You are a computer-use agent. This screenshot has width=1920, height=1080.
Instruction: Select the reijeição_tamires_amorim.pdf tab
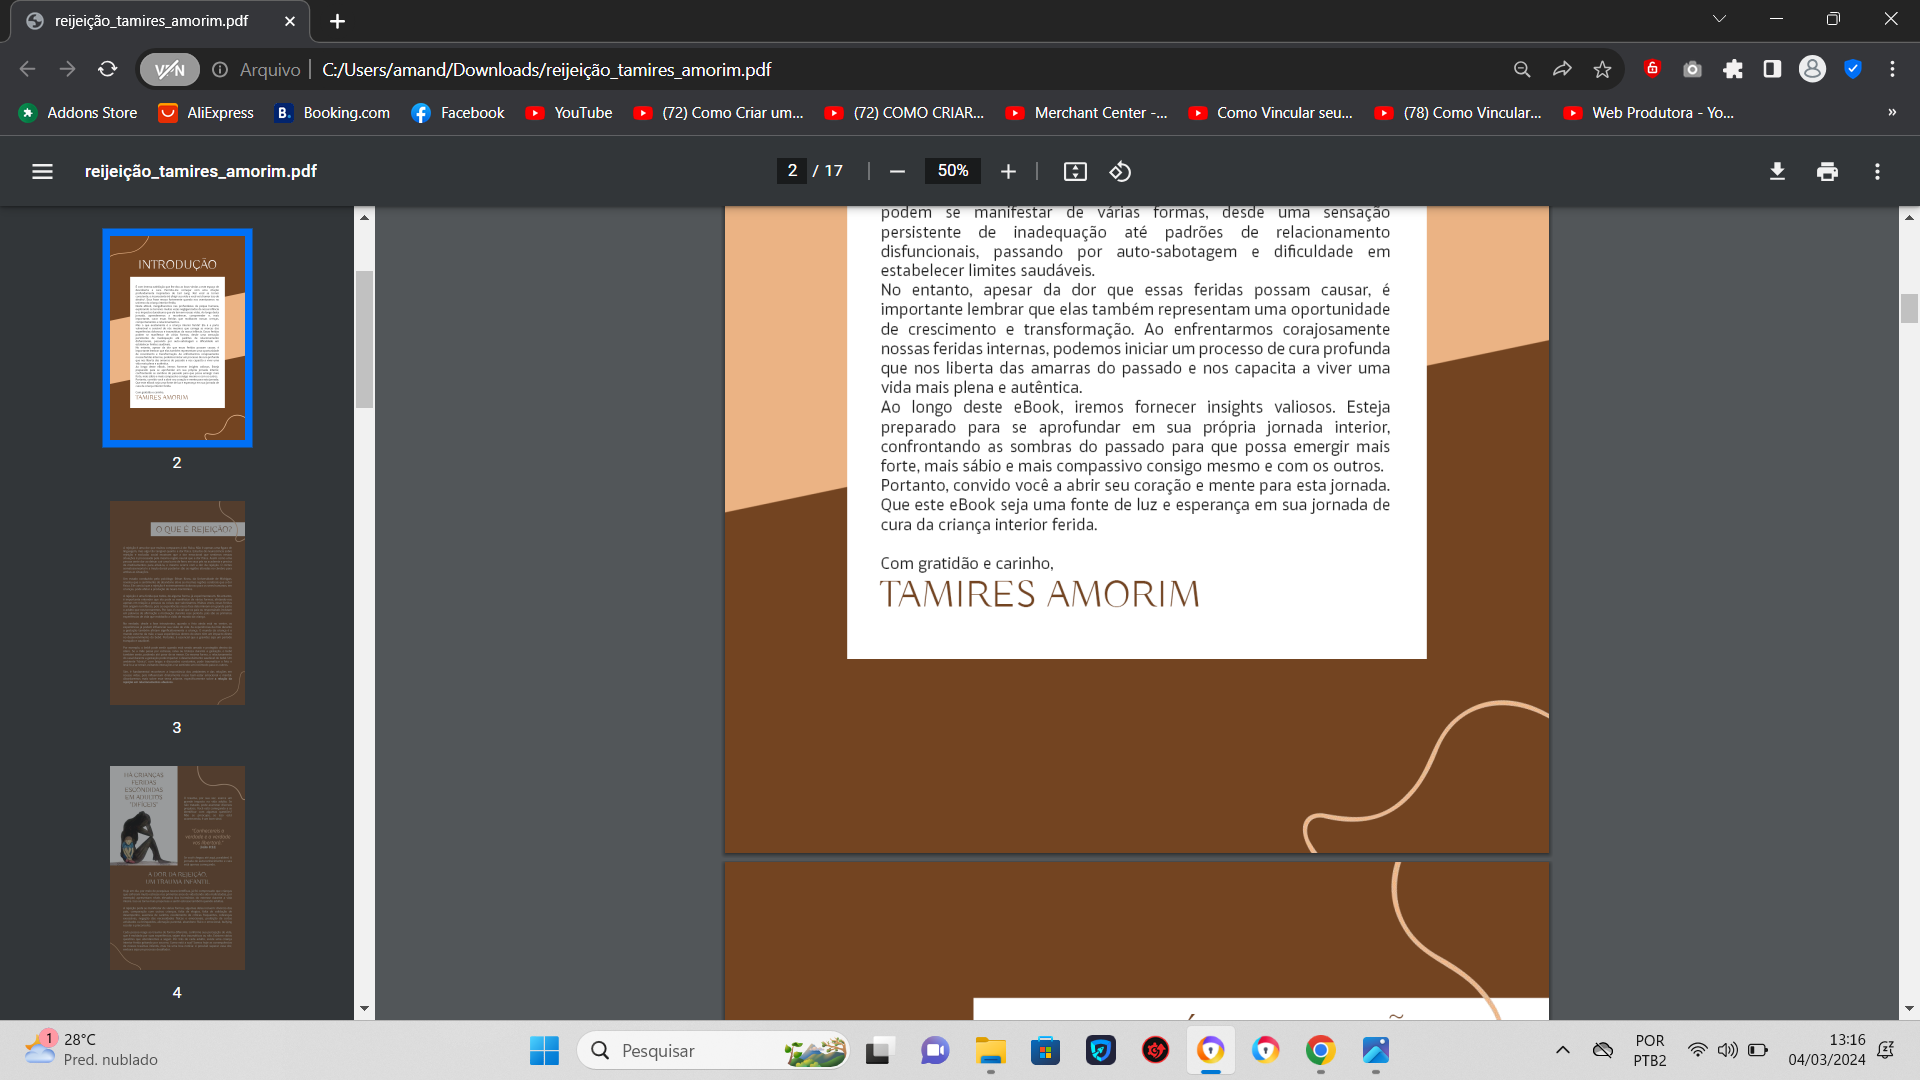click(150, 21)
